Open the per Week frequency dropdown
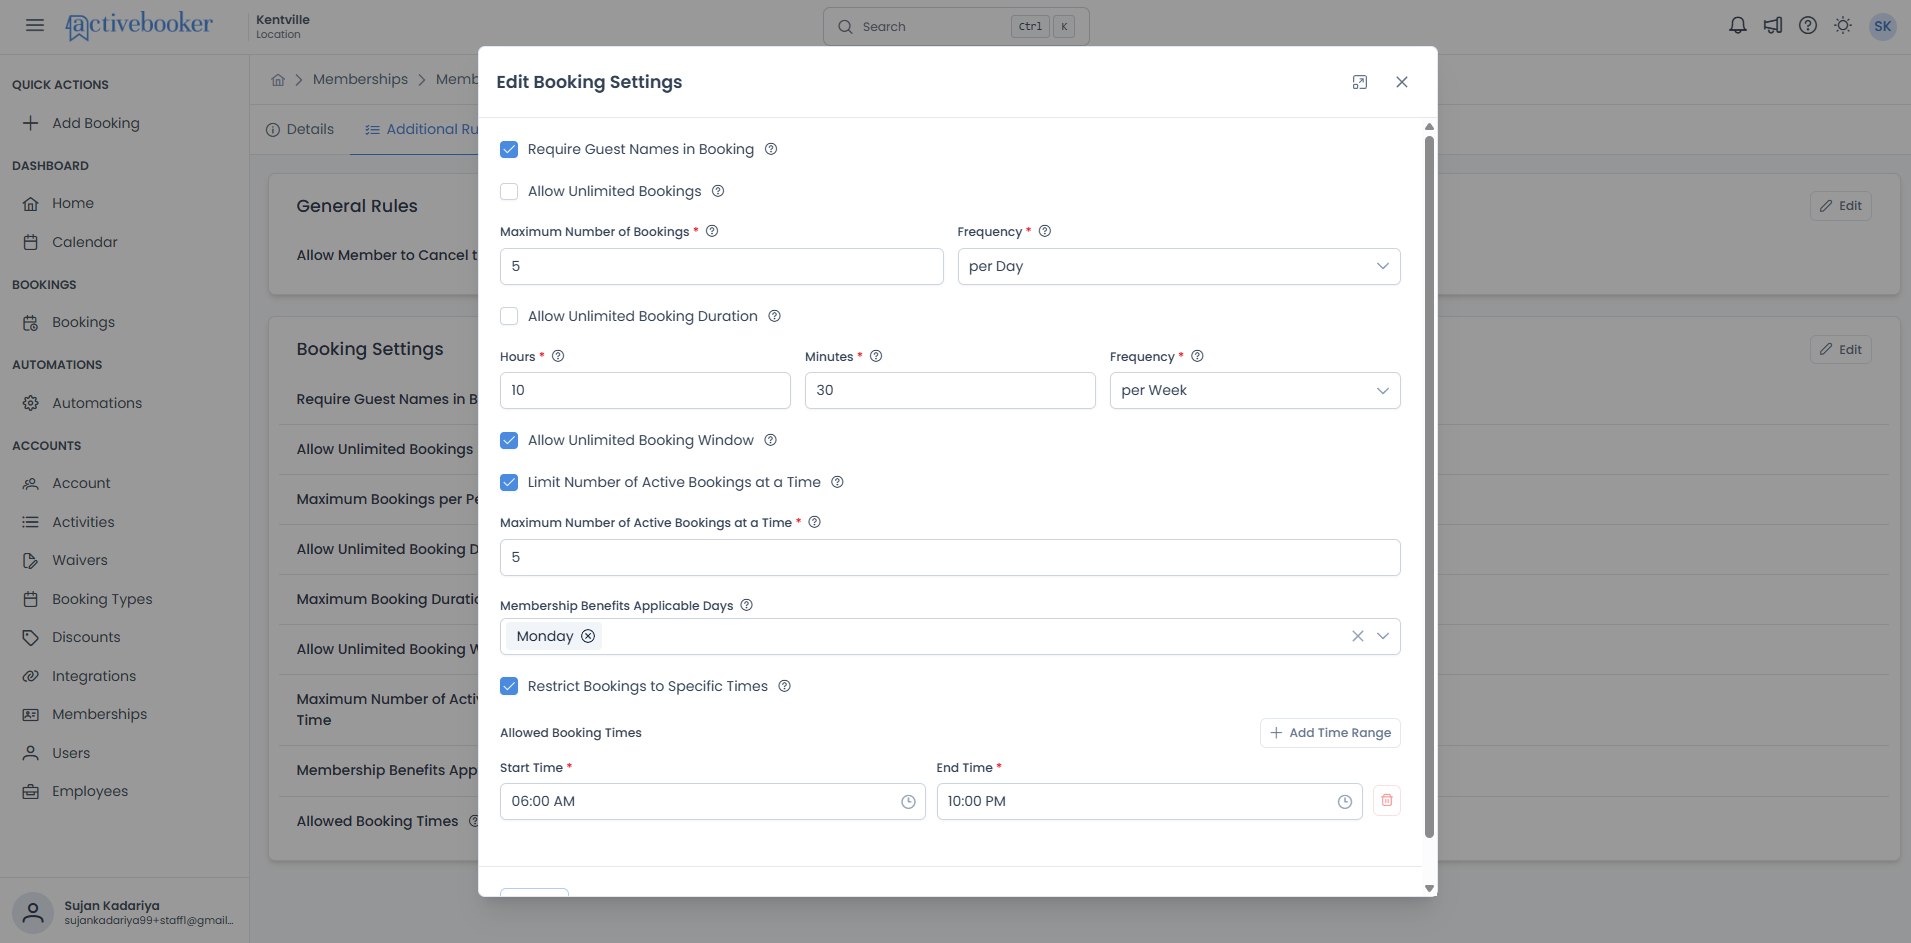 pyautogui.click(x=1255, y=390)
